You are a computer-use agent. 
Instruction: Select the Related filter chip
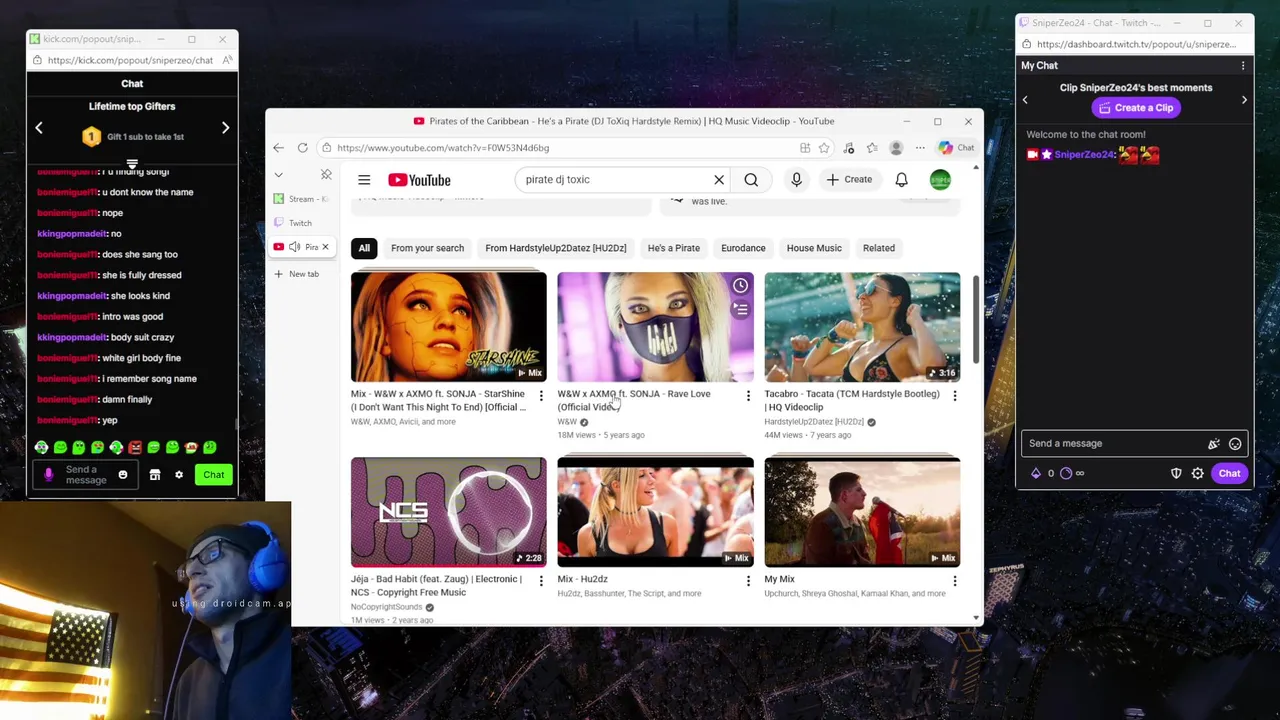click(879, 248)
